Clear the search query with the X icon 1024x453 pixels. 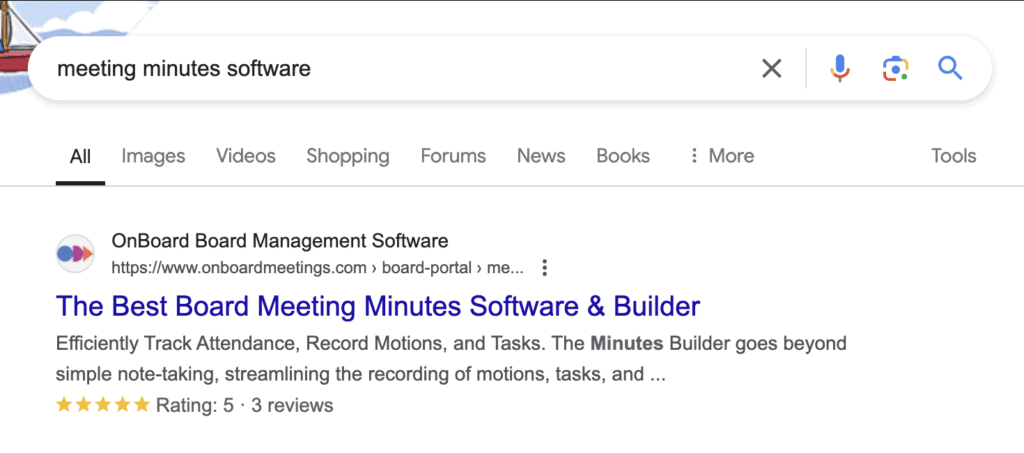click(771, 69)
